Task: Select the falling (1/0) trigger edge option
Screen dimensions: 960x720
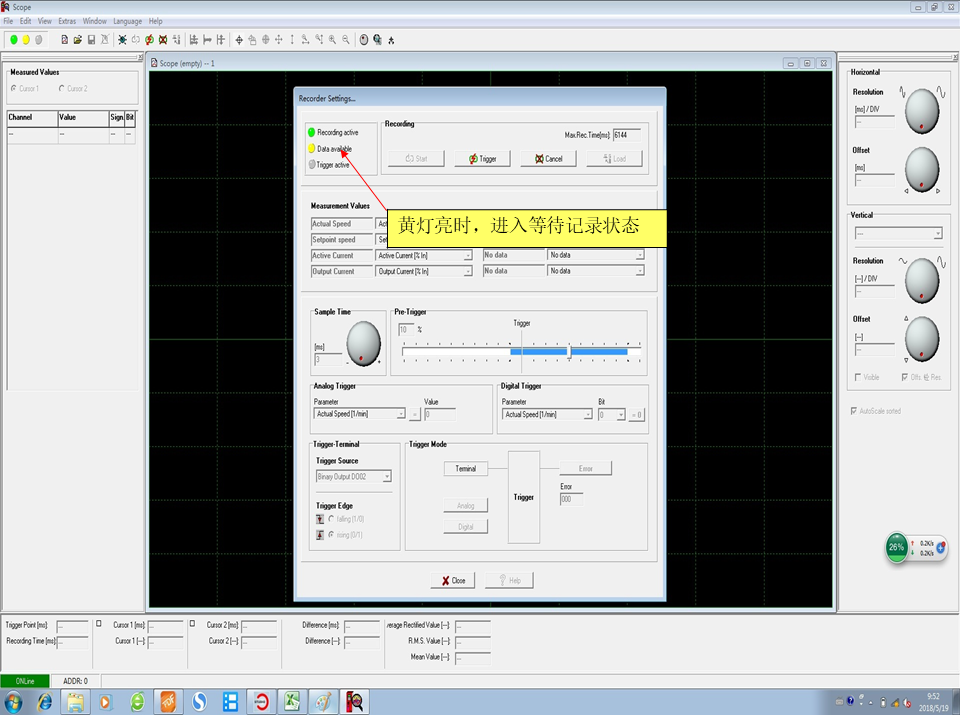Action: click(x=331, y=518)
